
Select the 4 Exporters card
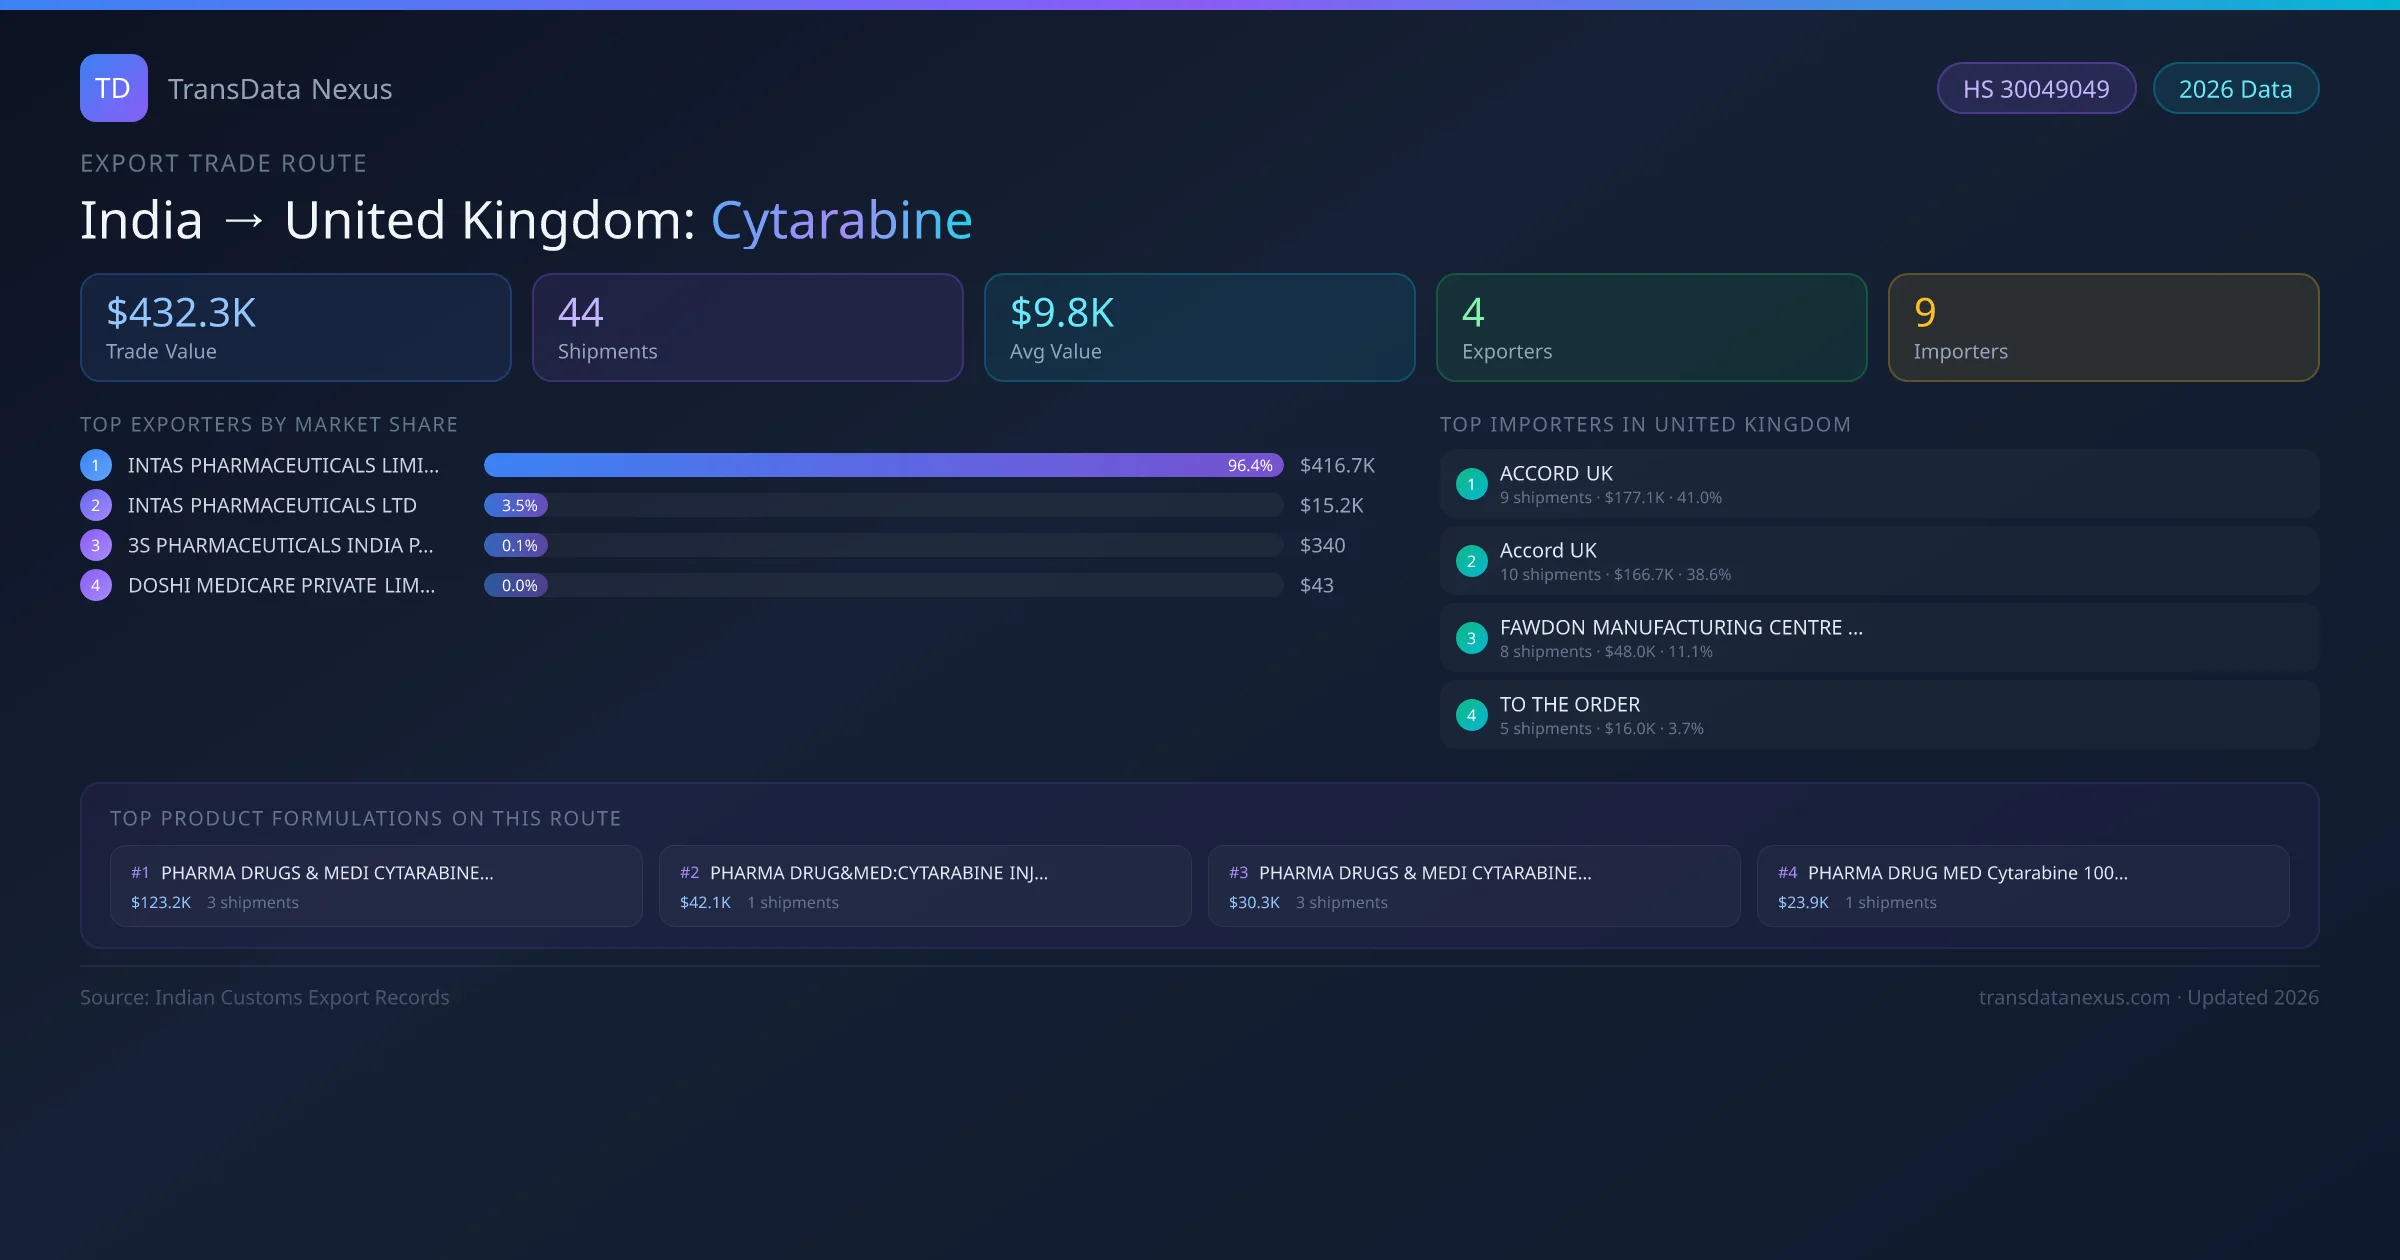1651,327
